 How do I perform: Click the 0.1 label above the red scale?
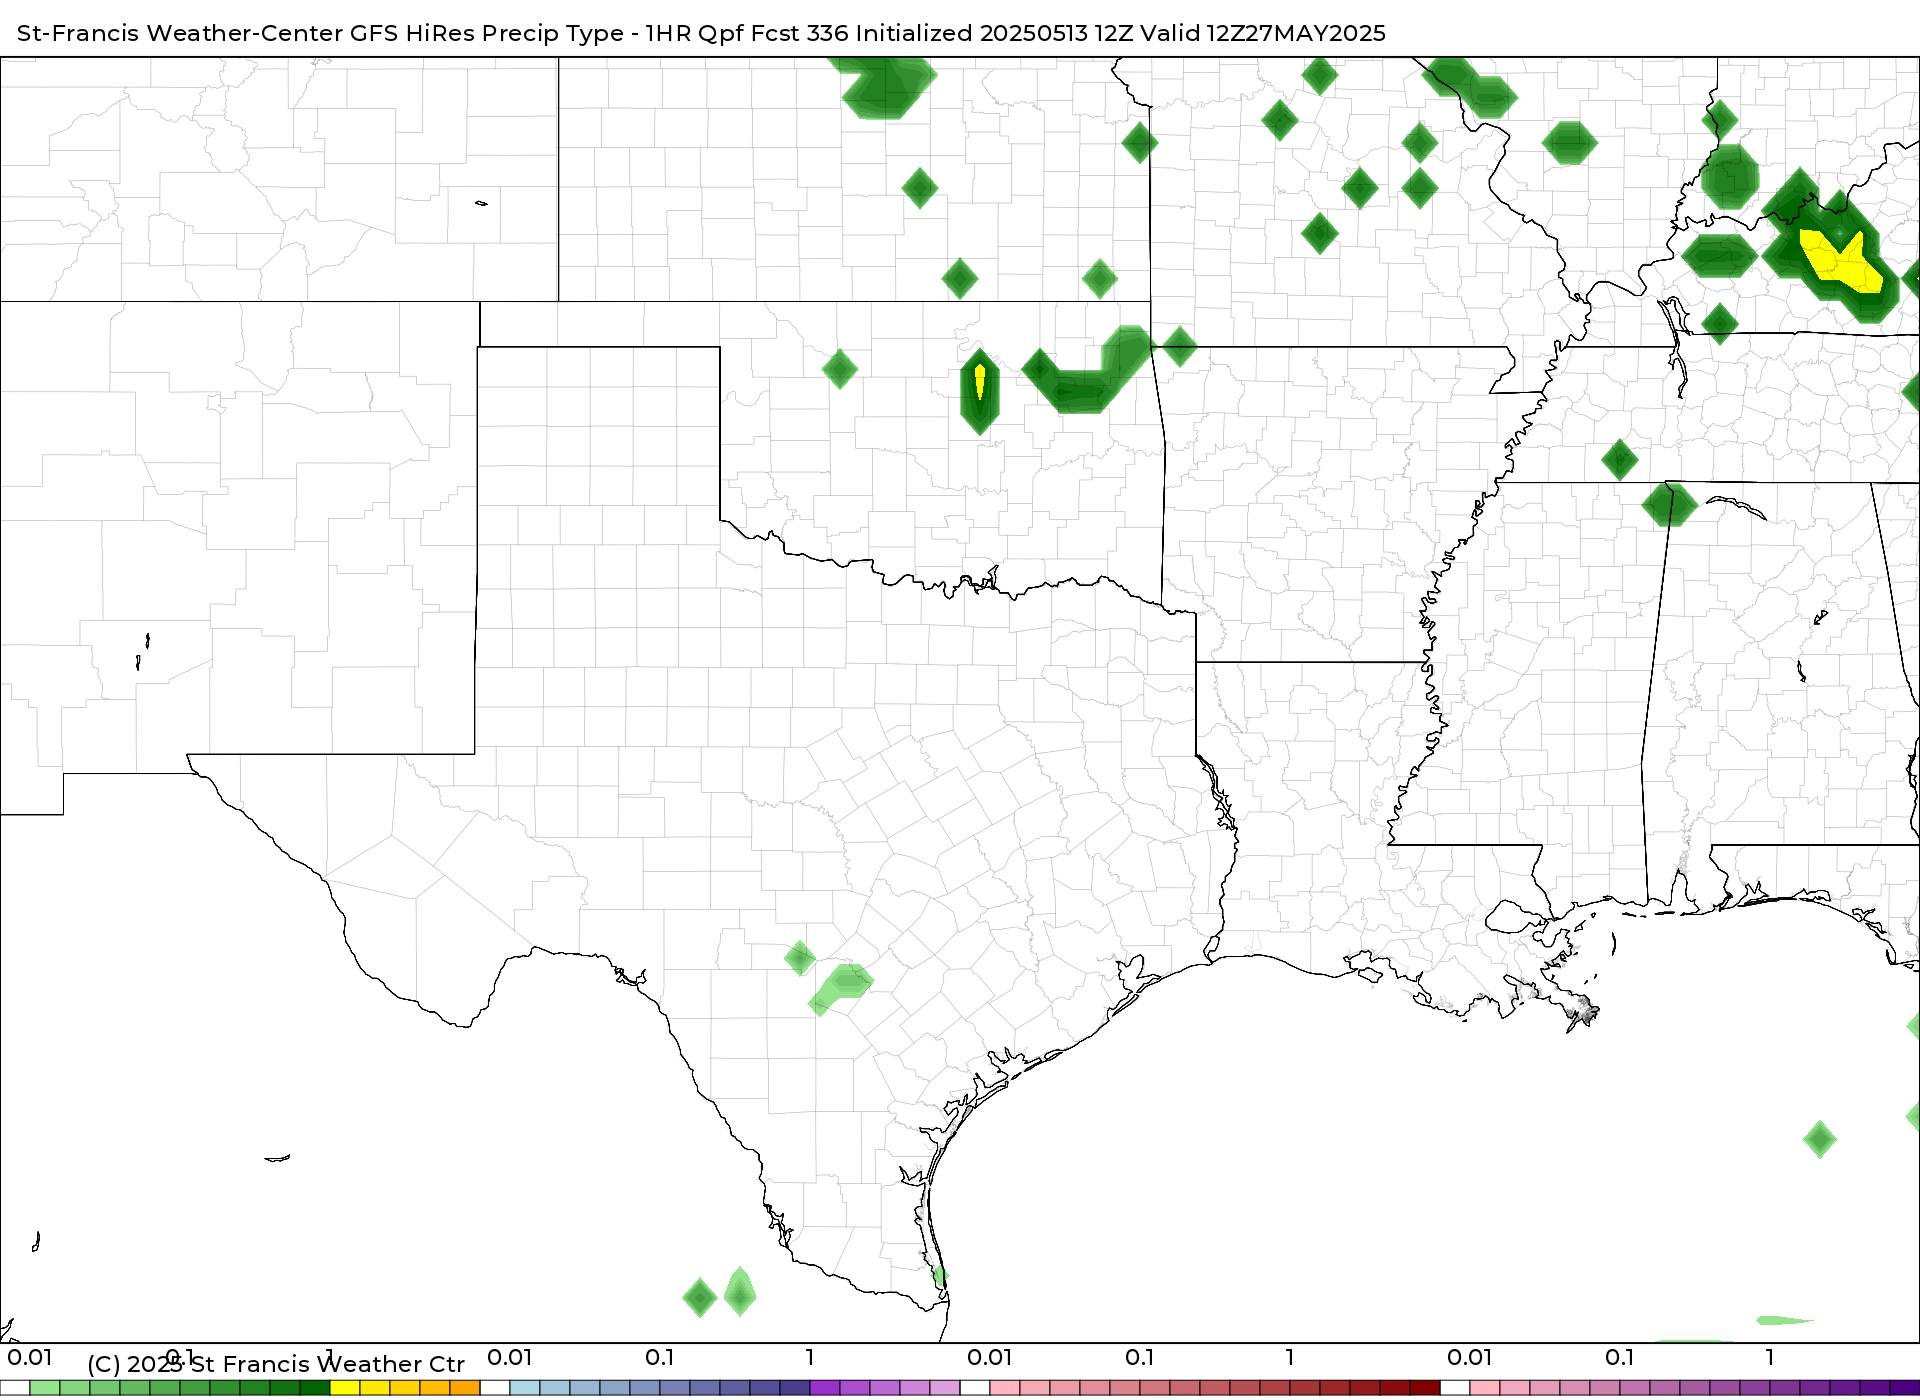(x=1140, y=1357)
